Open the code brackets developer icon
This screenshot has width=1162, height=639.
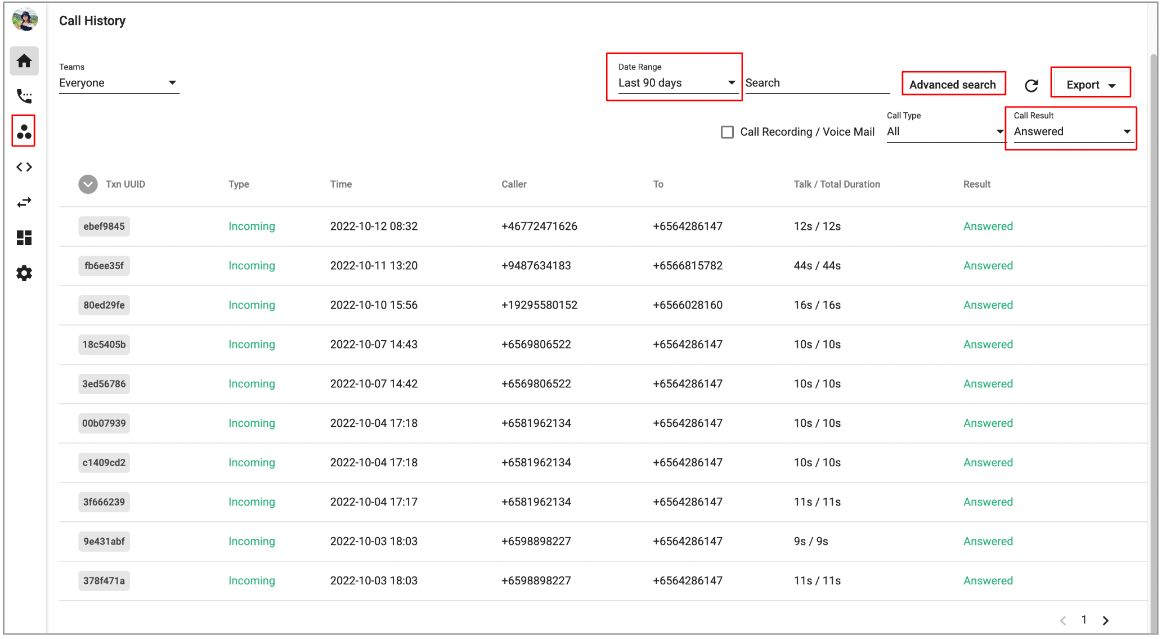24,167
